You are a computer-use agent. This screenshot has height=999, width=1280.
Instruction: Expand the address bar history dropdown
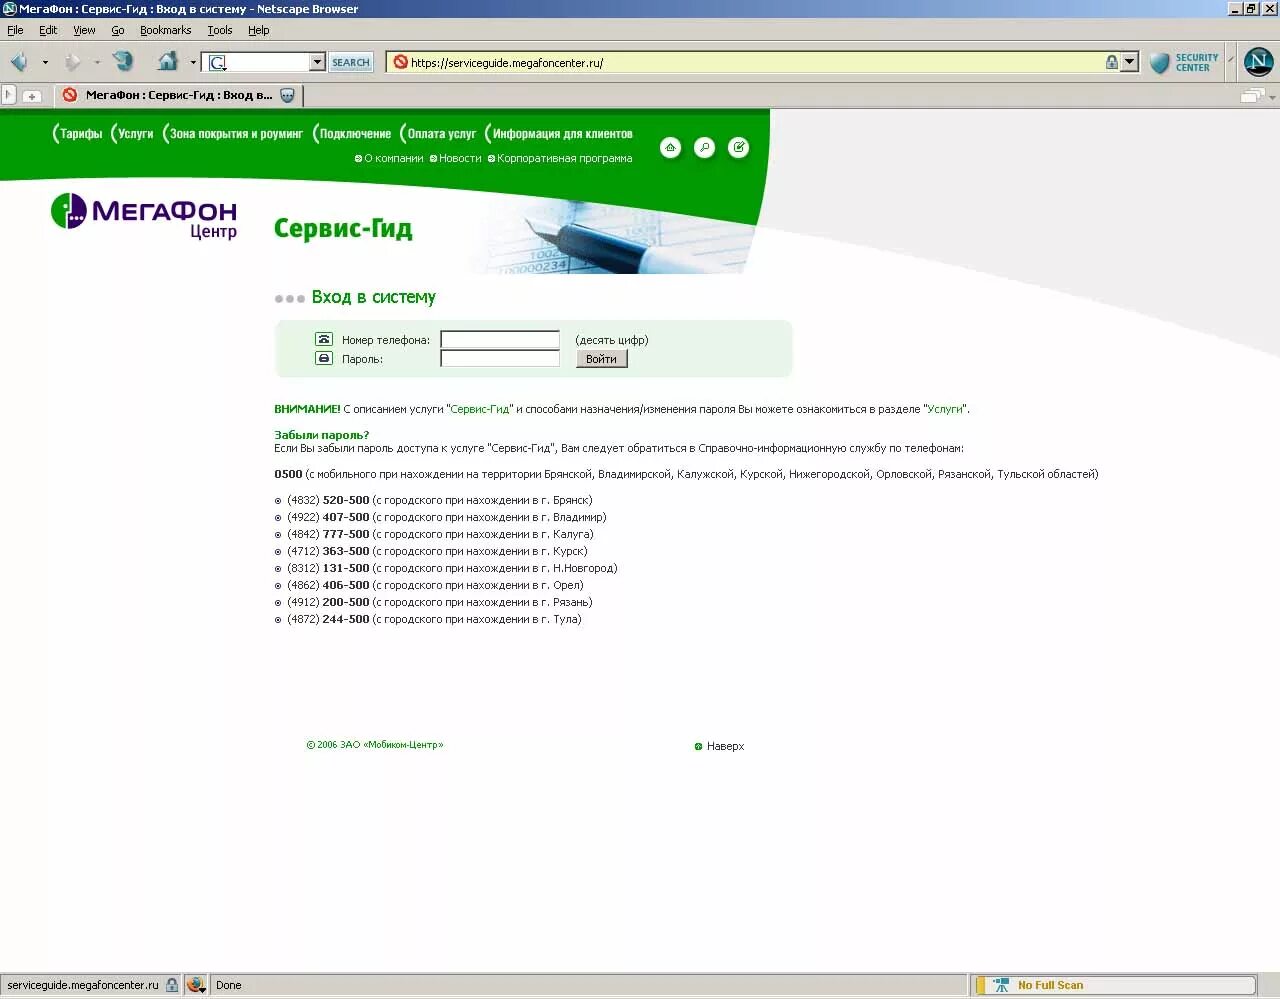point(1130,62)
